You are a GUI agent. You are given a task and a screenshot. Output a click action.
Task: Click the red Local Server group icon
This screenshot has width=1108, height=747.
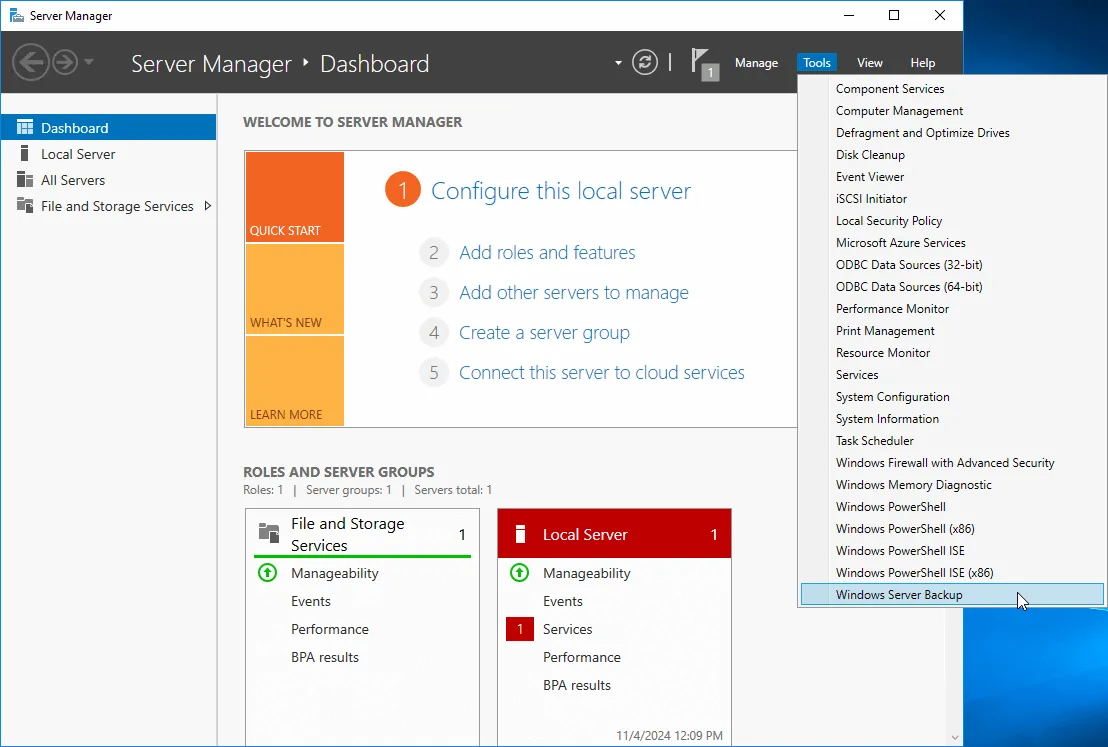(x=519, y=533)
